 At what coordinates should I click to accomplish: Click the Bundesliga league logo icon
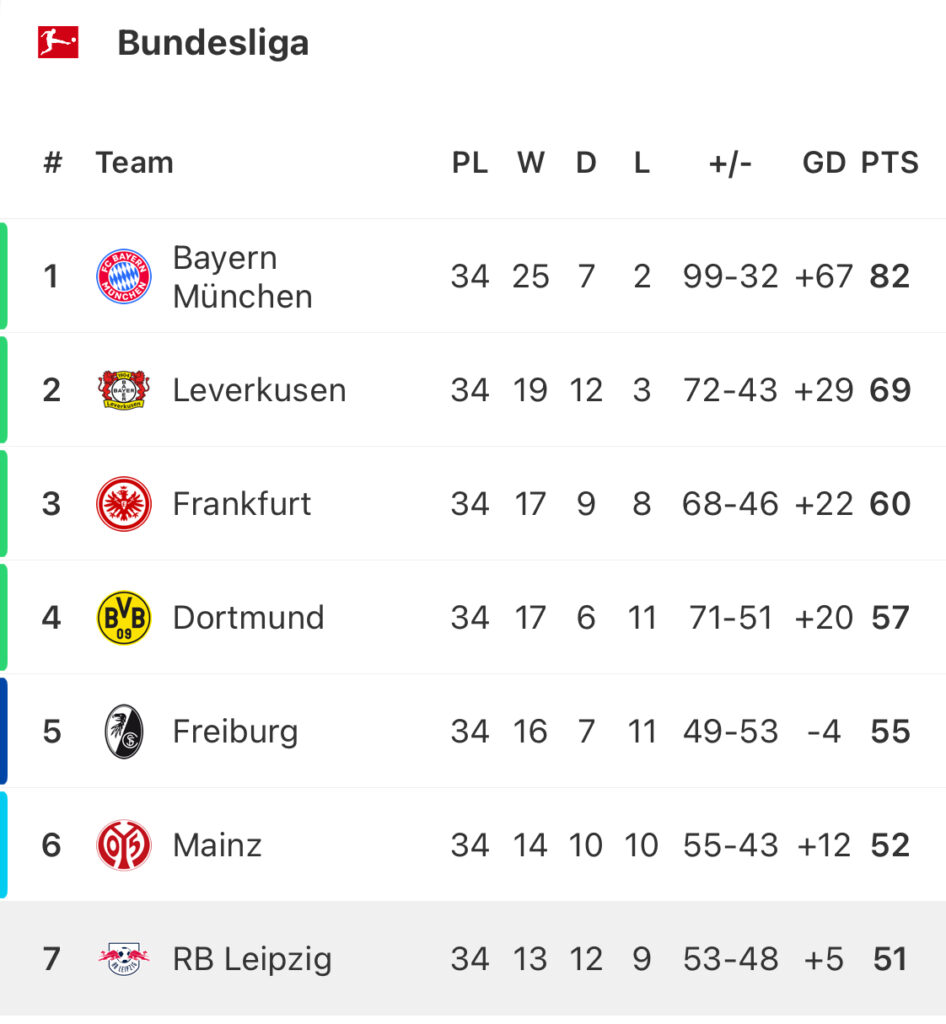(58, 42)
